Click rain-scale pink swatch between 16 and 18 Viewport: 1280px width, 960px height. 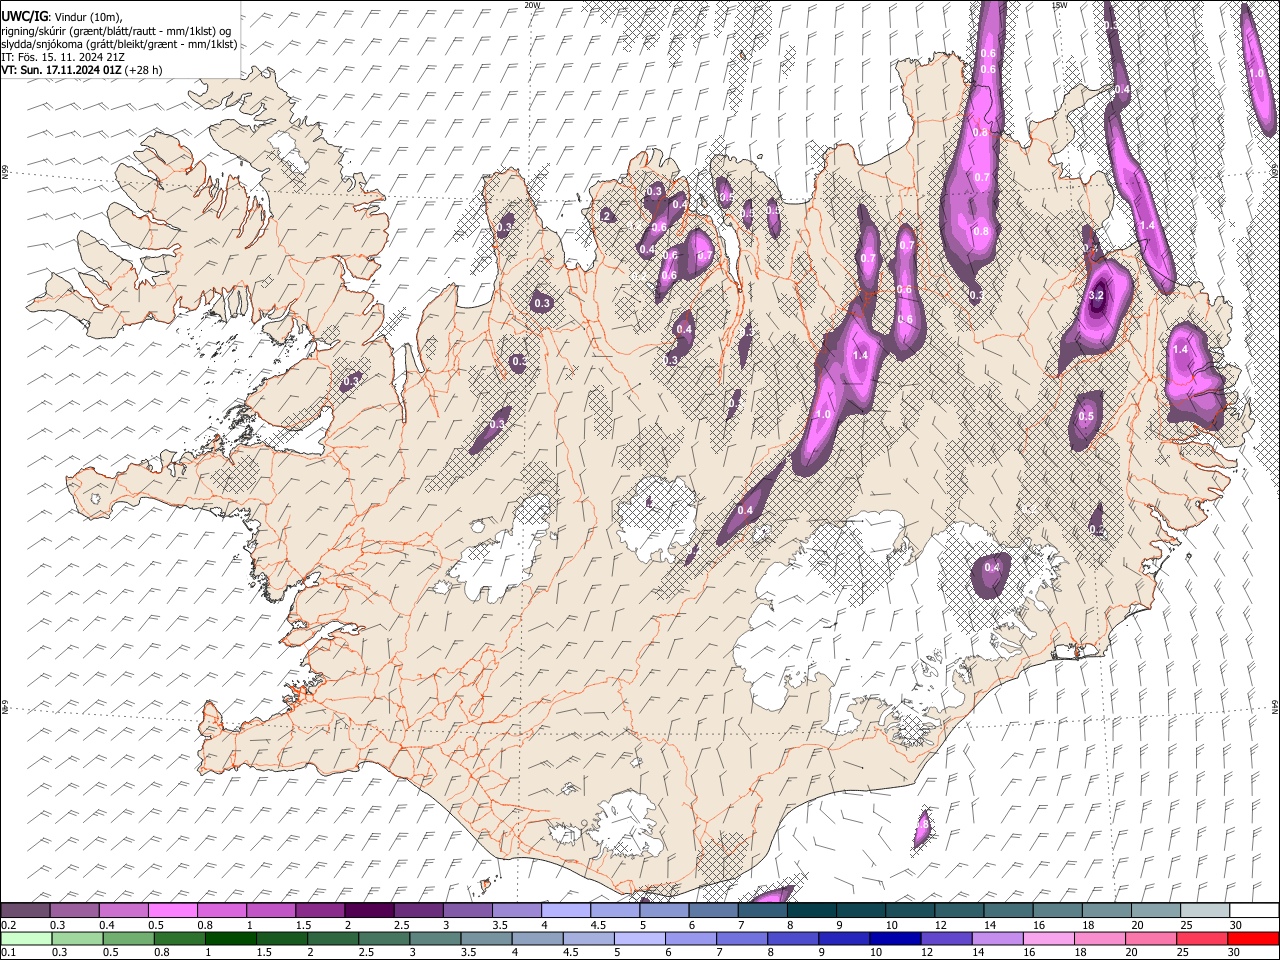[1050, 938]
